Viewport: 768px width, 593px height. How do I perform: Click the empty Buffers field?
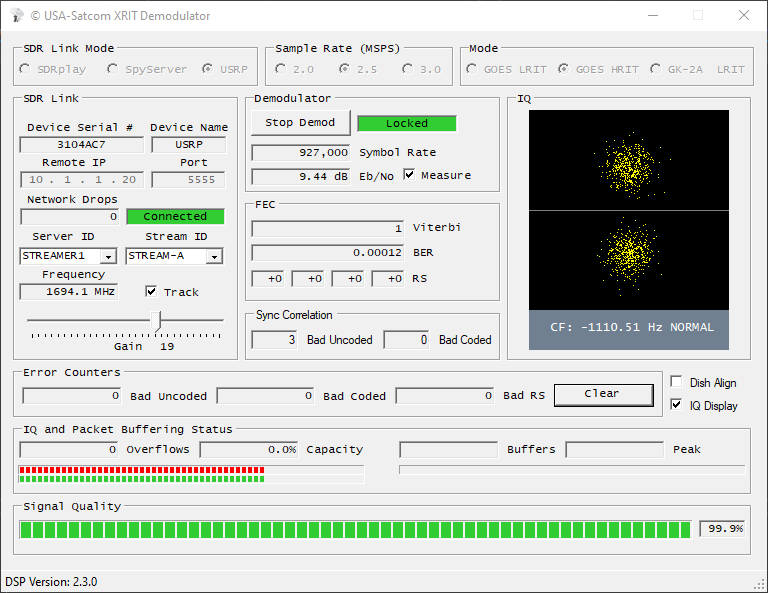coord(449,450)
